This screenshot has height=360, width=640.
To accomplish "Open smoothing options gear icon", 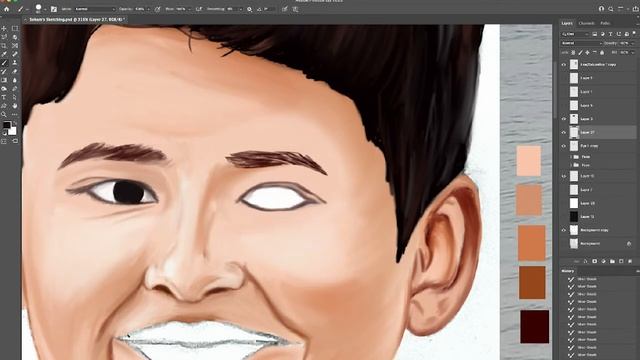I will pos(249,9).
